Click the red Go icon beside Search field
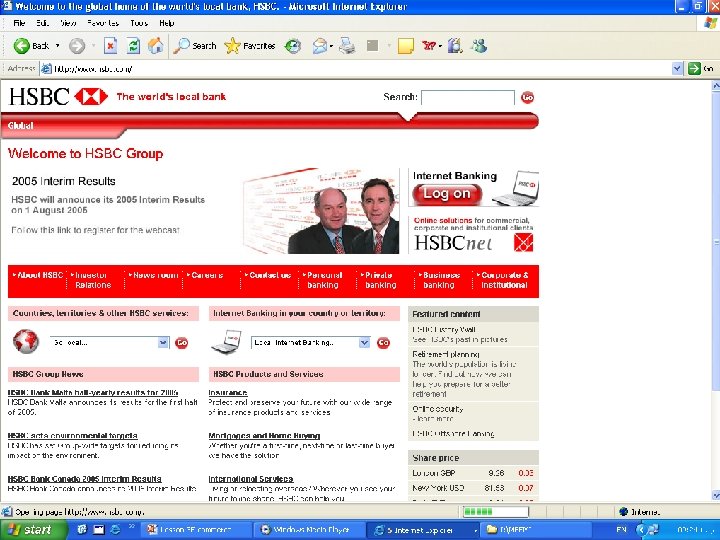 [528, 97]
